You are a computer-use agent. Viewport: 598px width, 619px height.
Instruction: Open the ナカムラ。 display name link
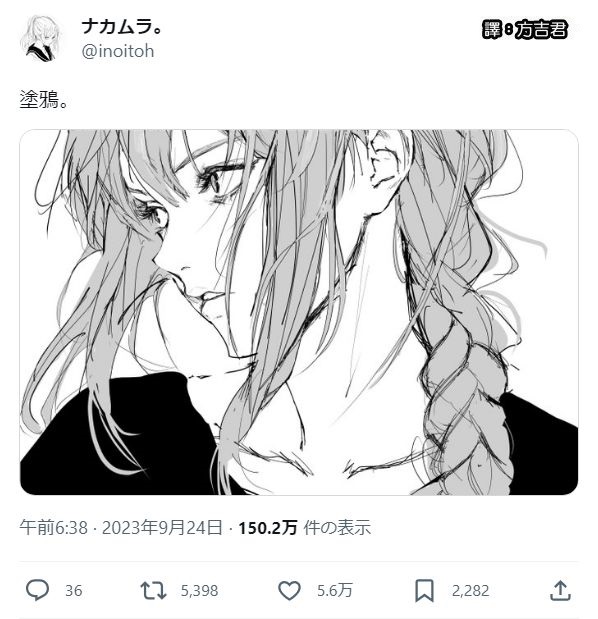coord(122,27)
